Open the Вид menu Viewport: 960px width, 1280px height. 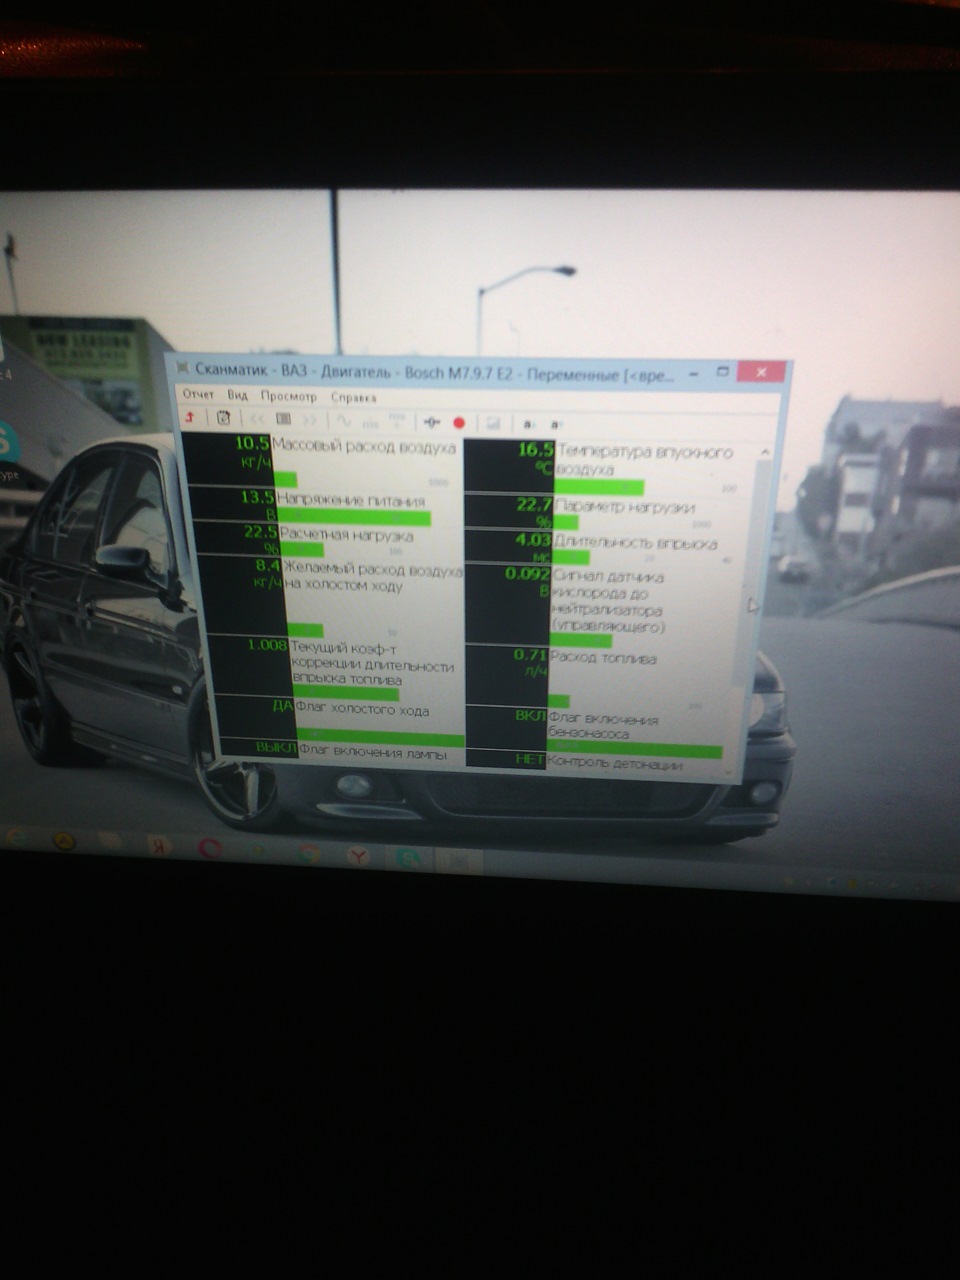237,396
